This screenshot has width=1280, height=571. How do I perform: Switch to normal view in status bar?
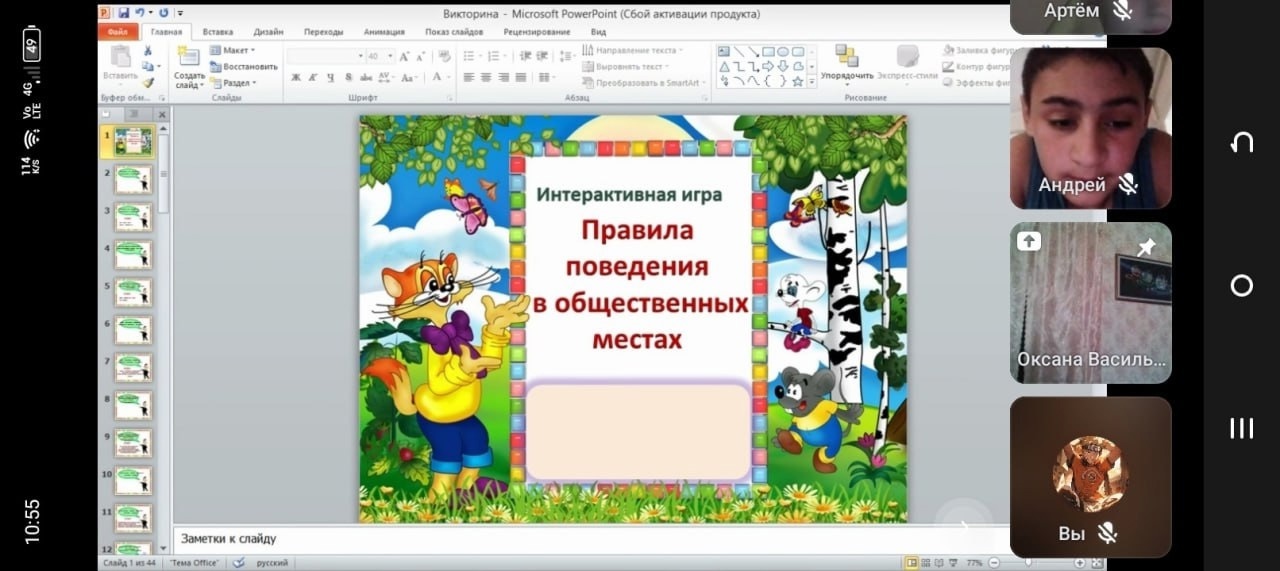pyautogui.click(x=912, y=563)
